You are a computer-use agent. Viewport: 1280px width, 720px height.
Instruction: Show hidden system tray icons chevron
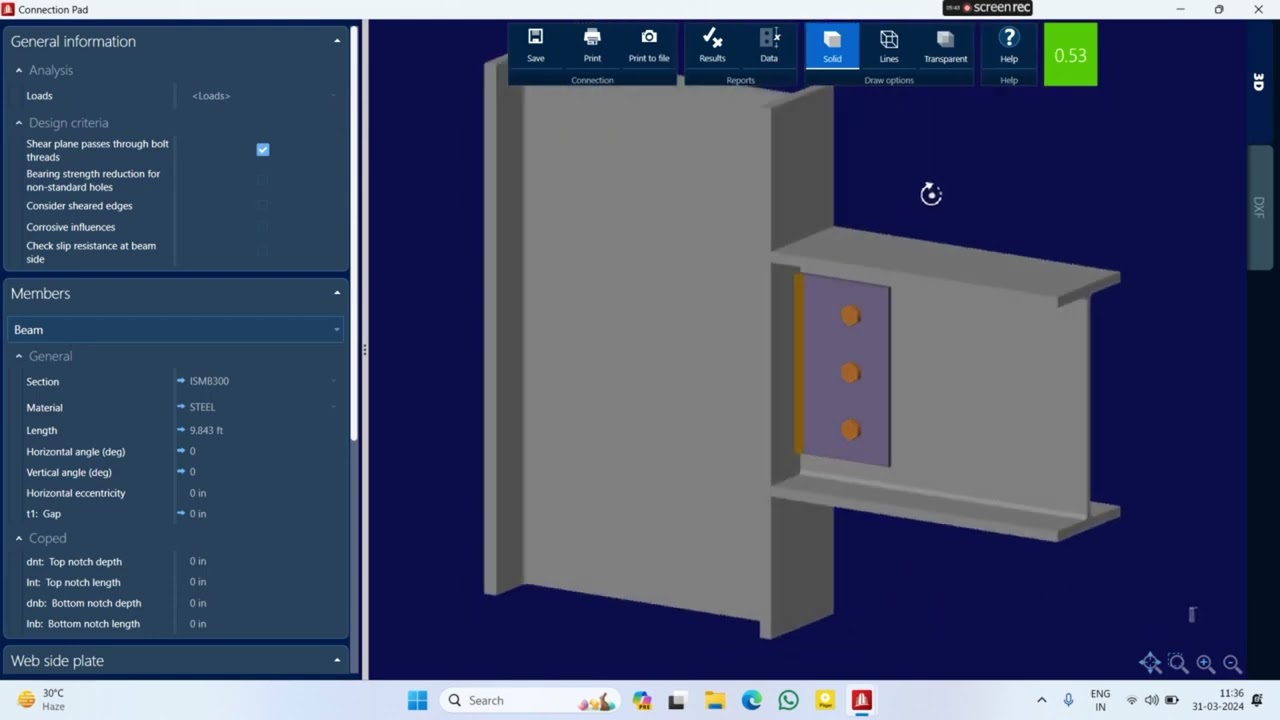[1041, 700]
